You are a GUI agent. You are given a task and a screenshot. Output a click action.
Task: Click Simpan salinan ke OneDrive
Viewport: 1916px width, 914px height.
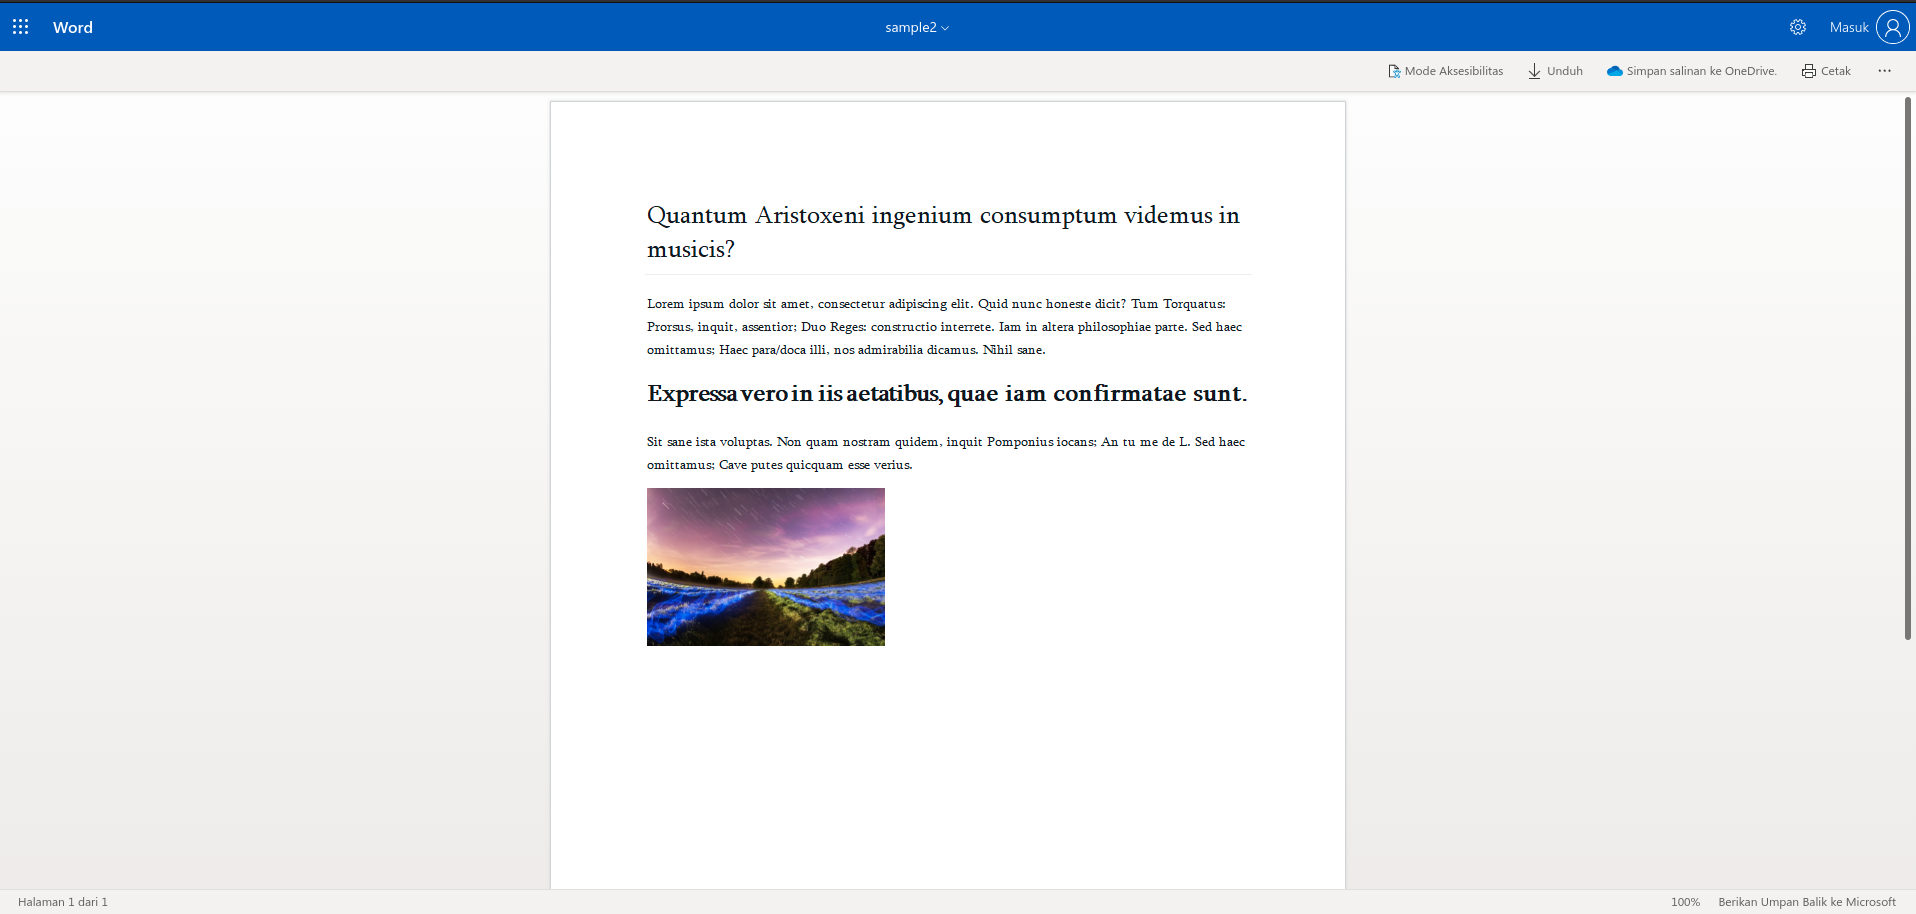(1691, 71)
